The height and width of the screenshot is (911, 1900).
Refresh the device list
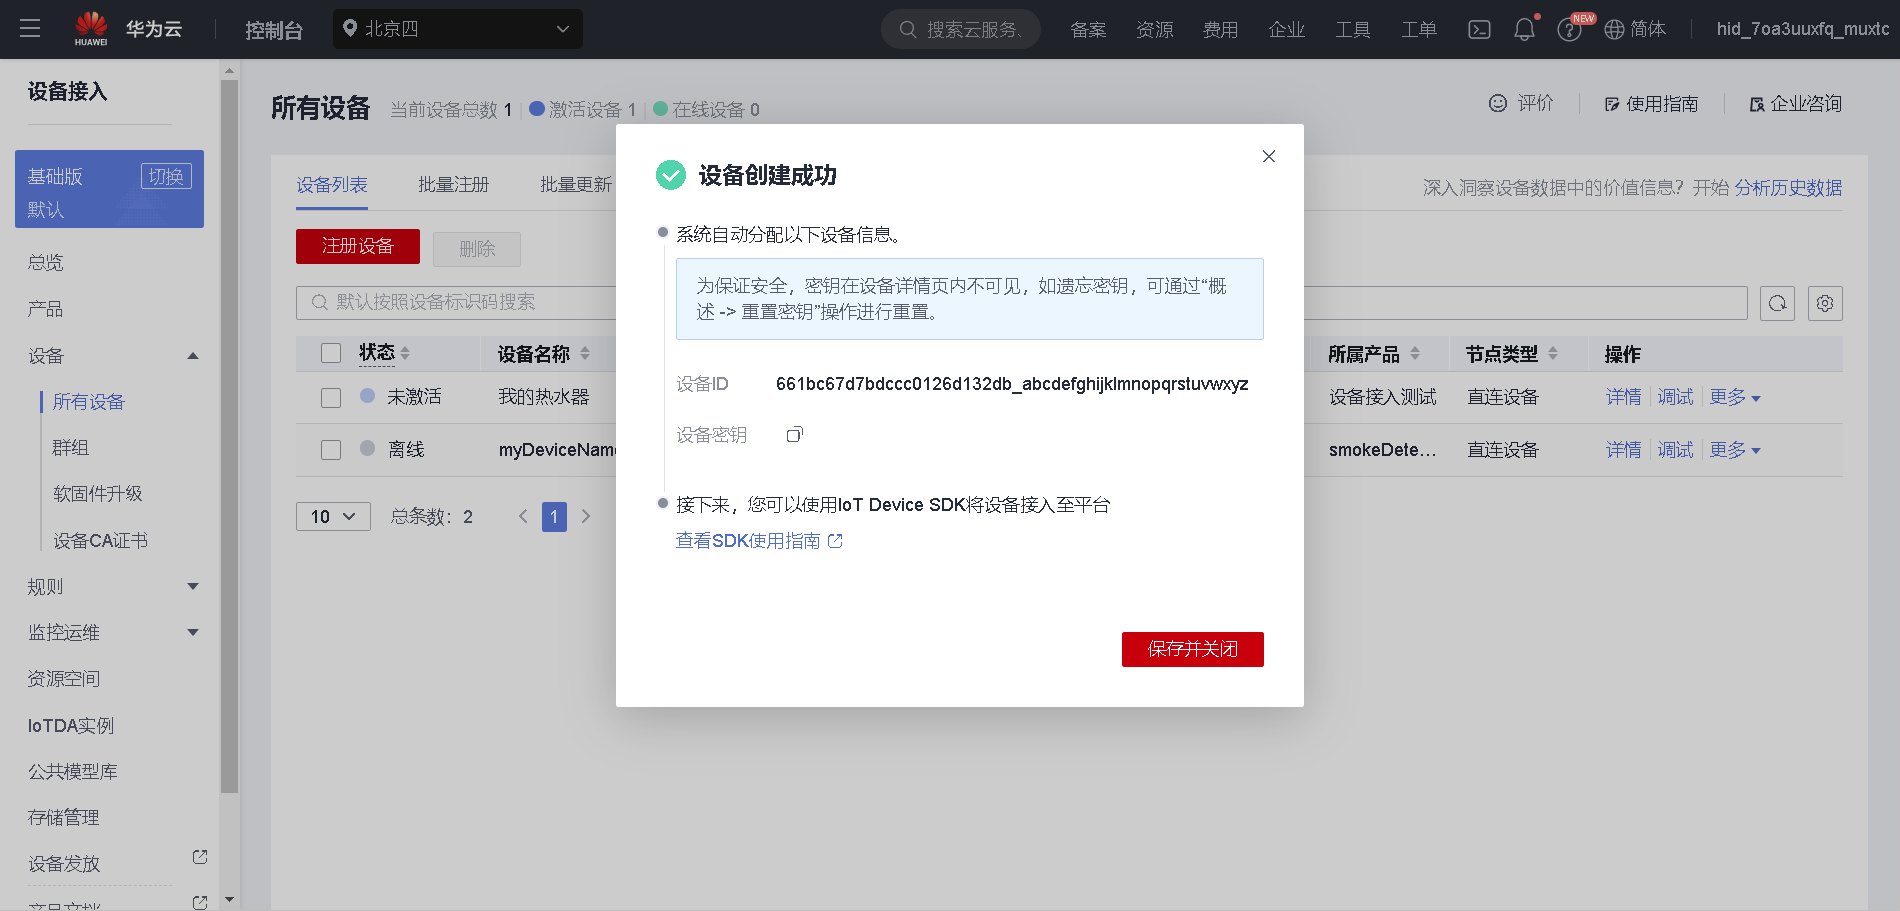[x=1777, y=303]
